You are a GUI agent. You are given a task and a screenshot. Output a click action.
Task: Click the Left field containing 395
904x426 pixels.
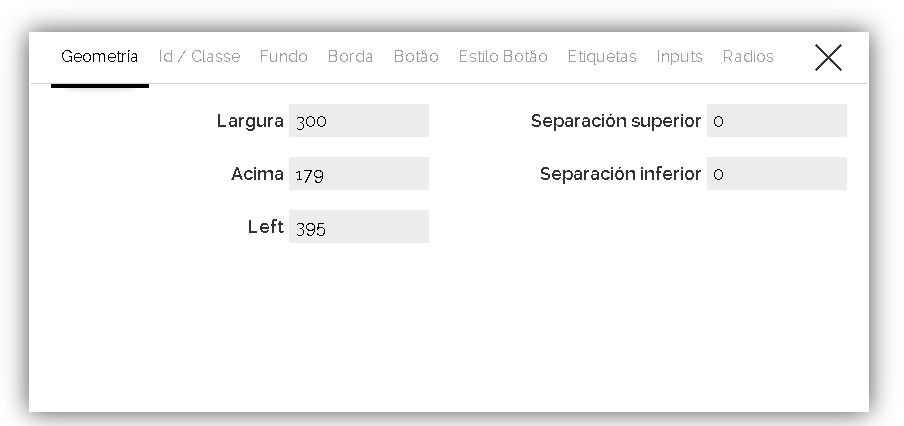(359, 227)
